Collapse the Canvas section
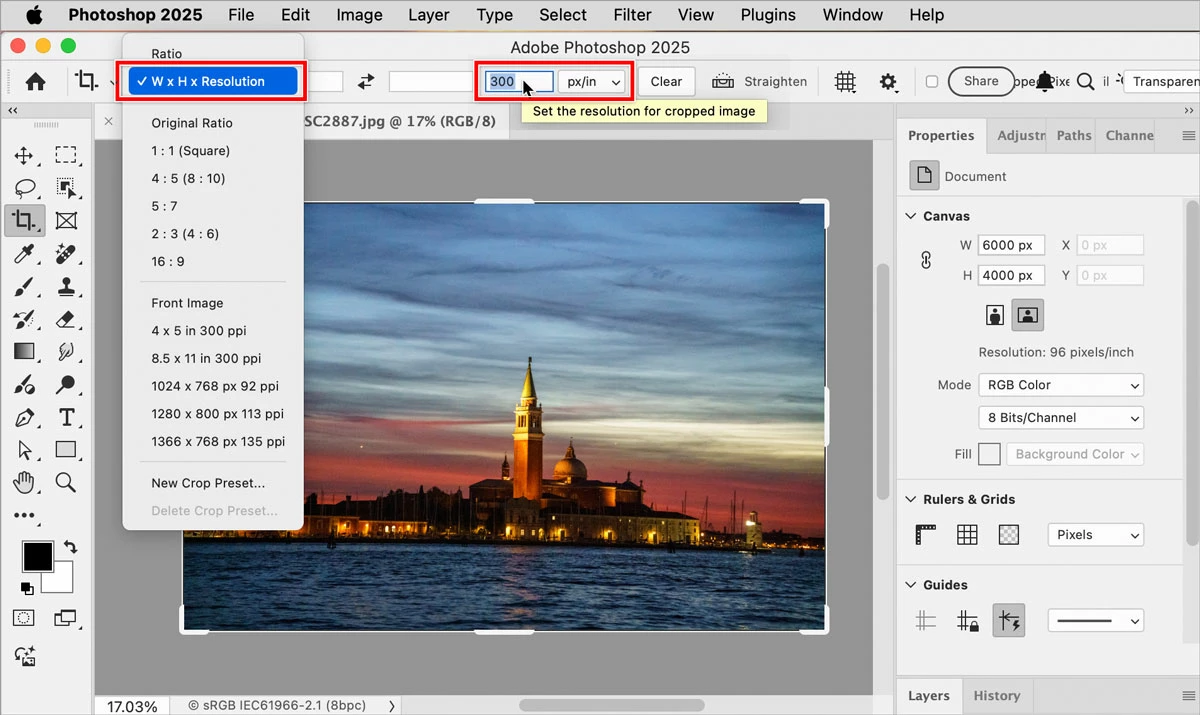The image size is (1200, 715). (911, 216)
